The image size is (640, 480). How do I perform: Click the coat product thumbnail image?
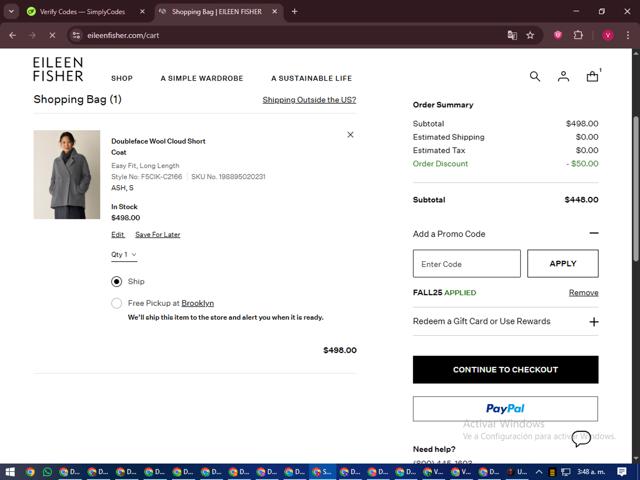coord(67,175)
